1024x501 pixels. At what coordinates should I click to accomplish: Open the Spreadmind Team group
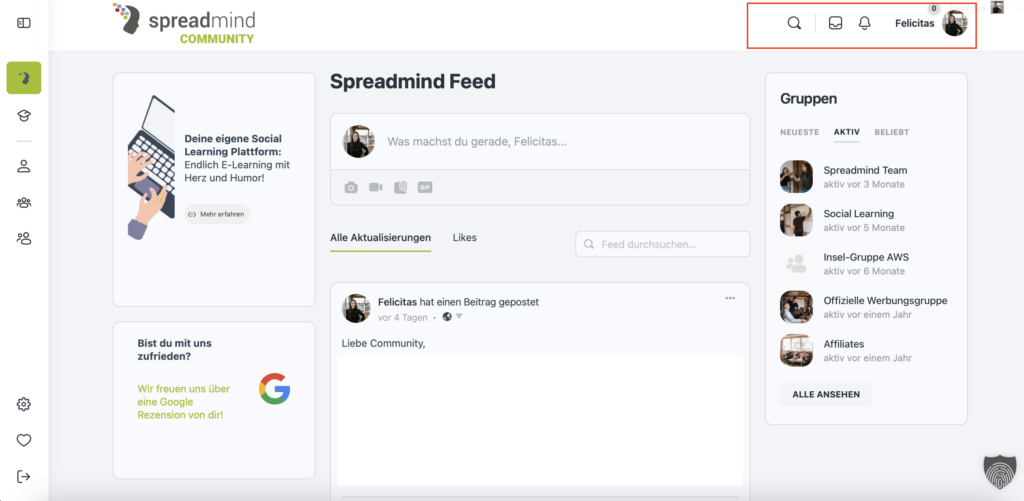pos(865,170)
